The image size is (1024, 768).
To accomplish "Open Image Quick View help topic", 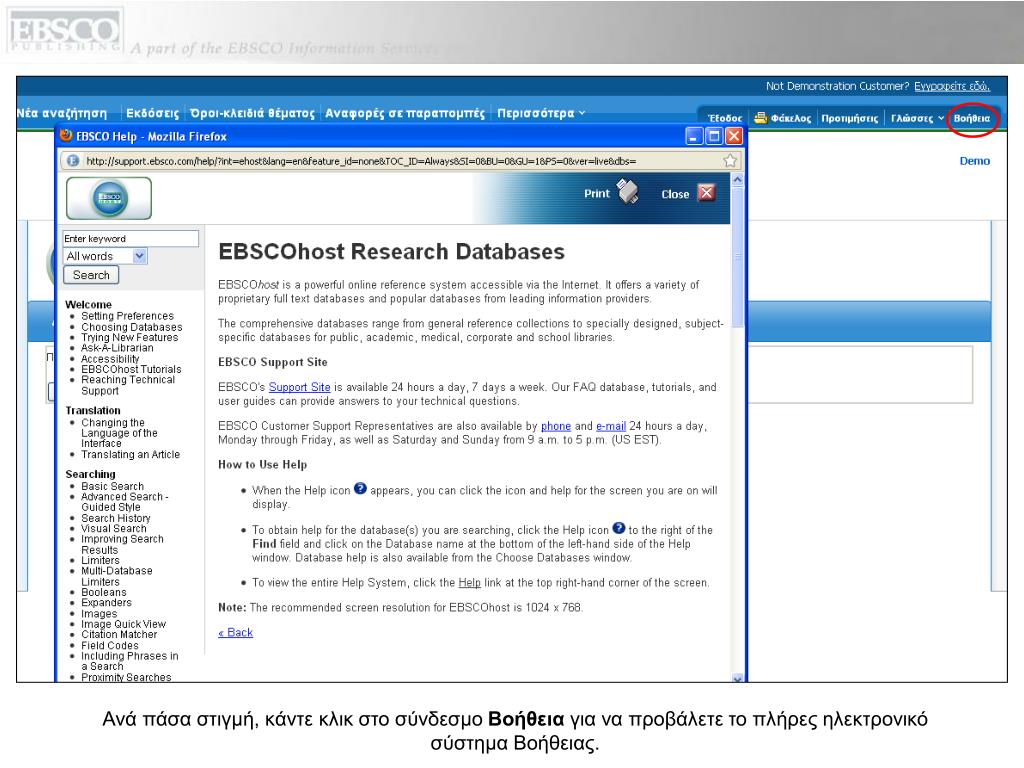I will point(123,624).
